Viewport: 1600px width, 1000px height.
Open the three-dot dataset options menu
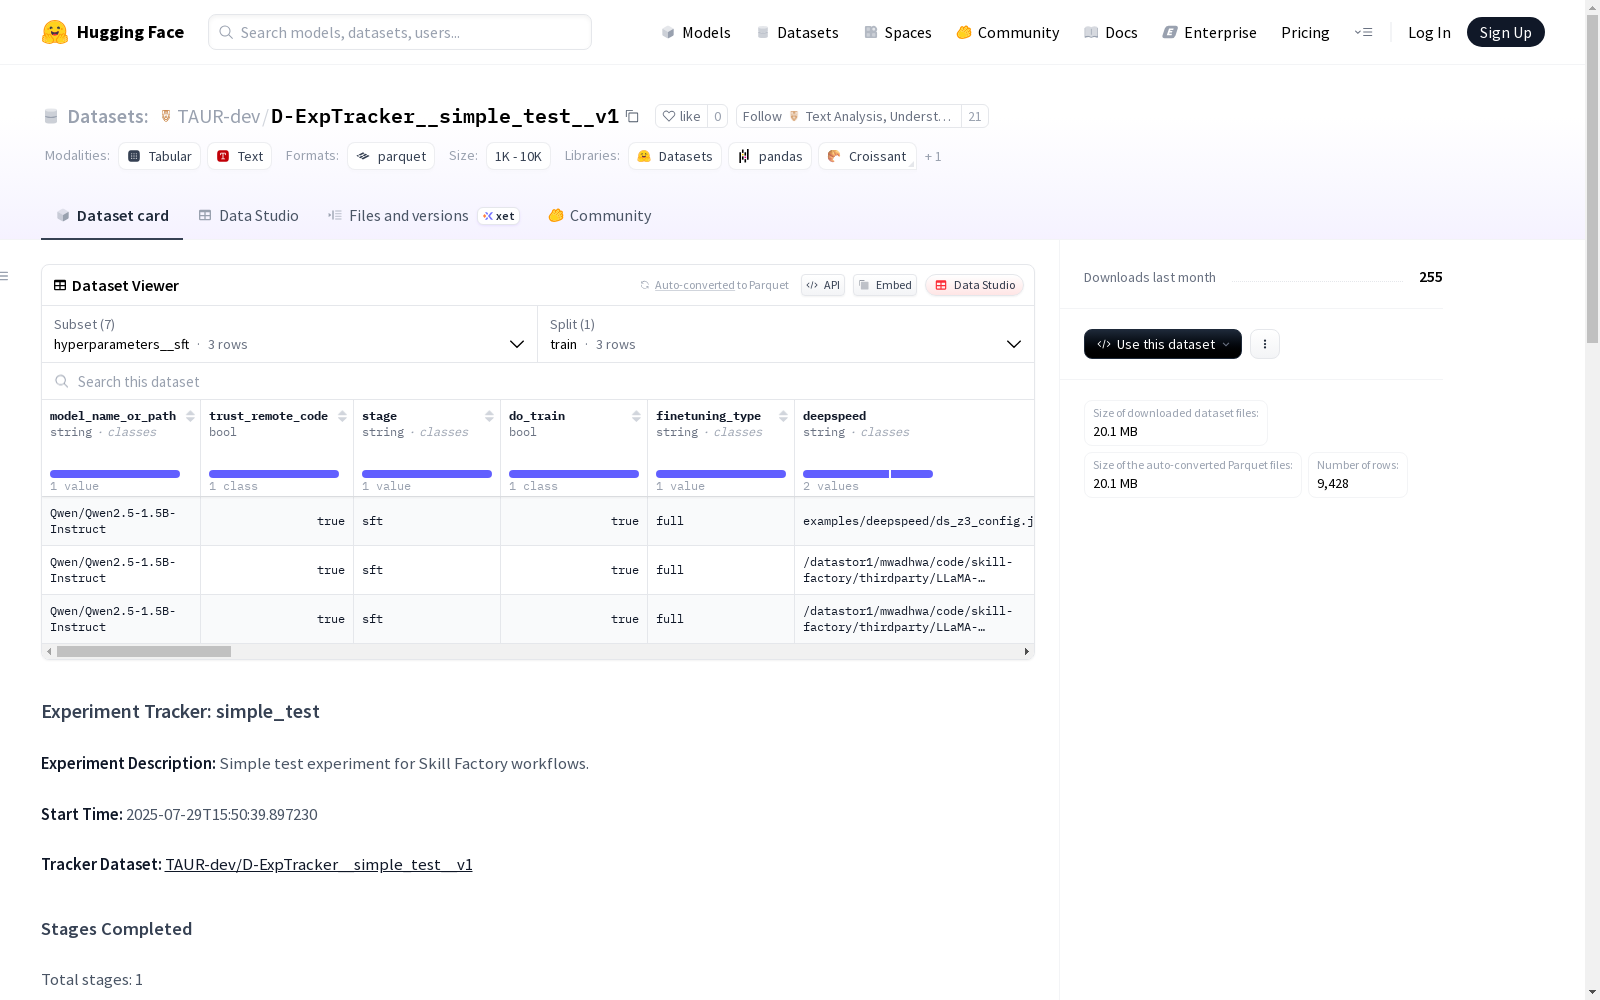[1265, 344]
